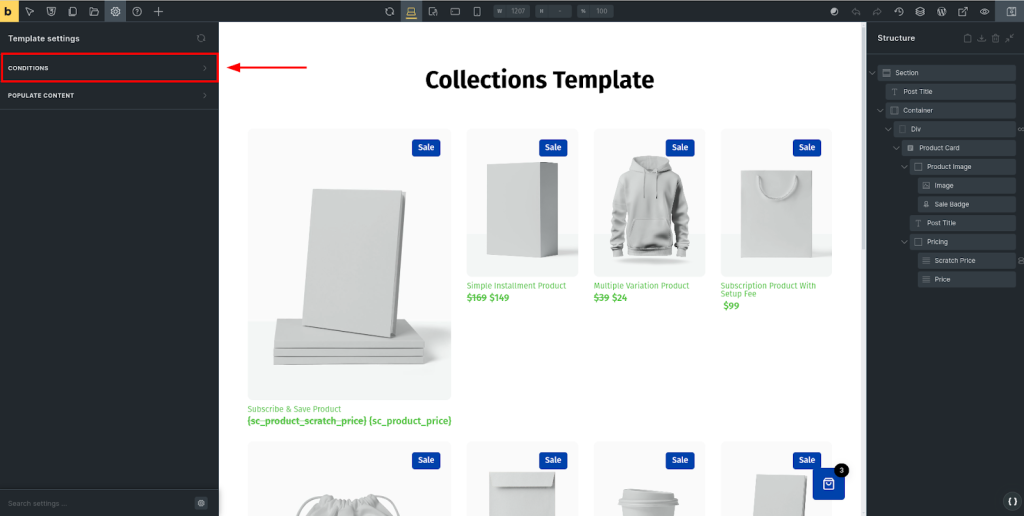Open the templates folder icon
The image size is (1024, 516).
point(94,11)
